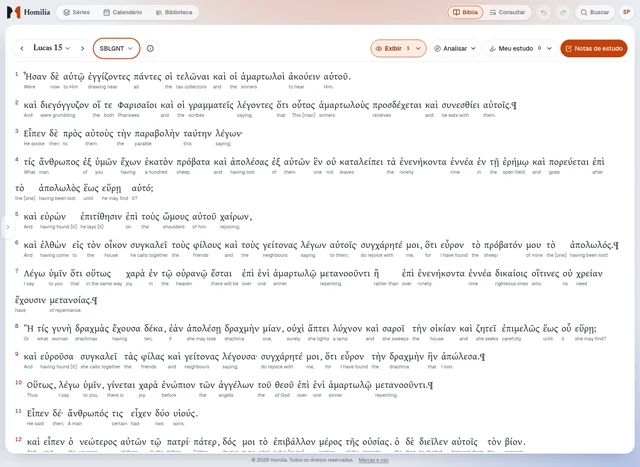Click the version info icon

150,48
